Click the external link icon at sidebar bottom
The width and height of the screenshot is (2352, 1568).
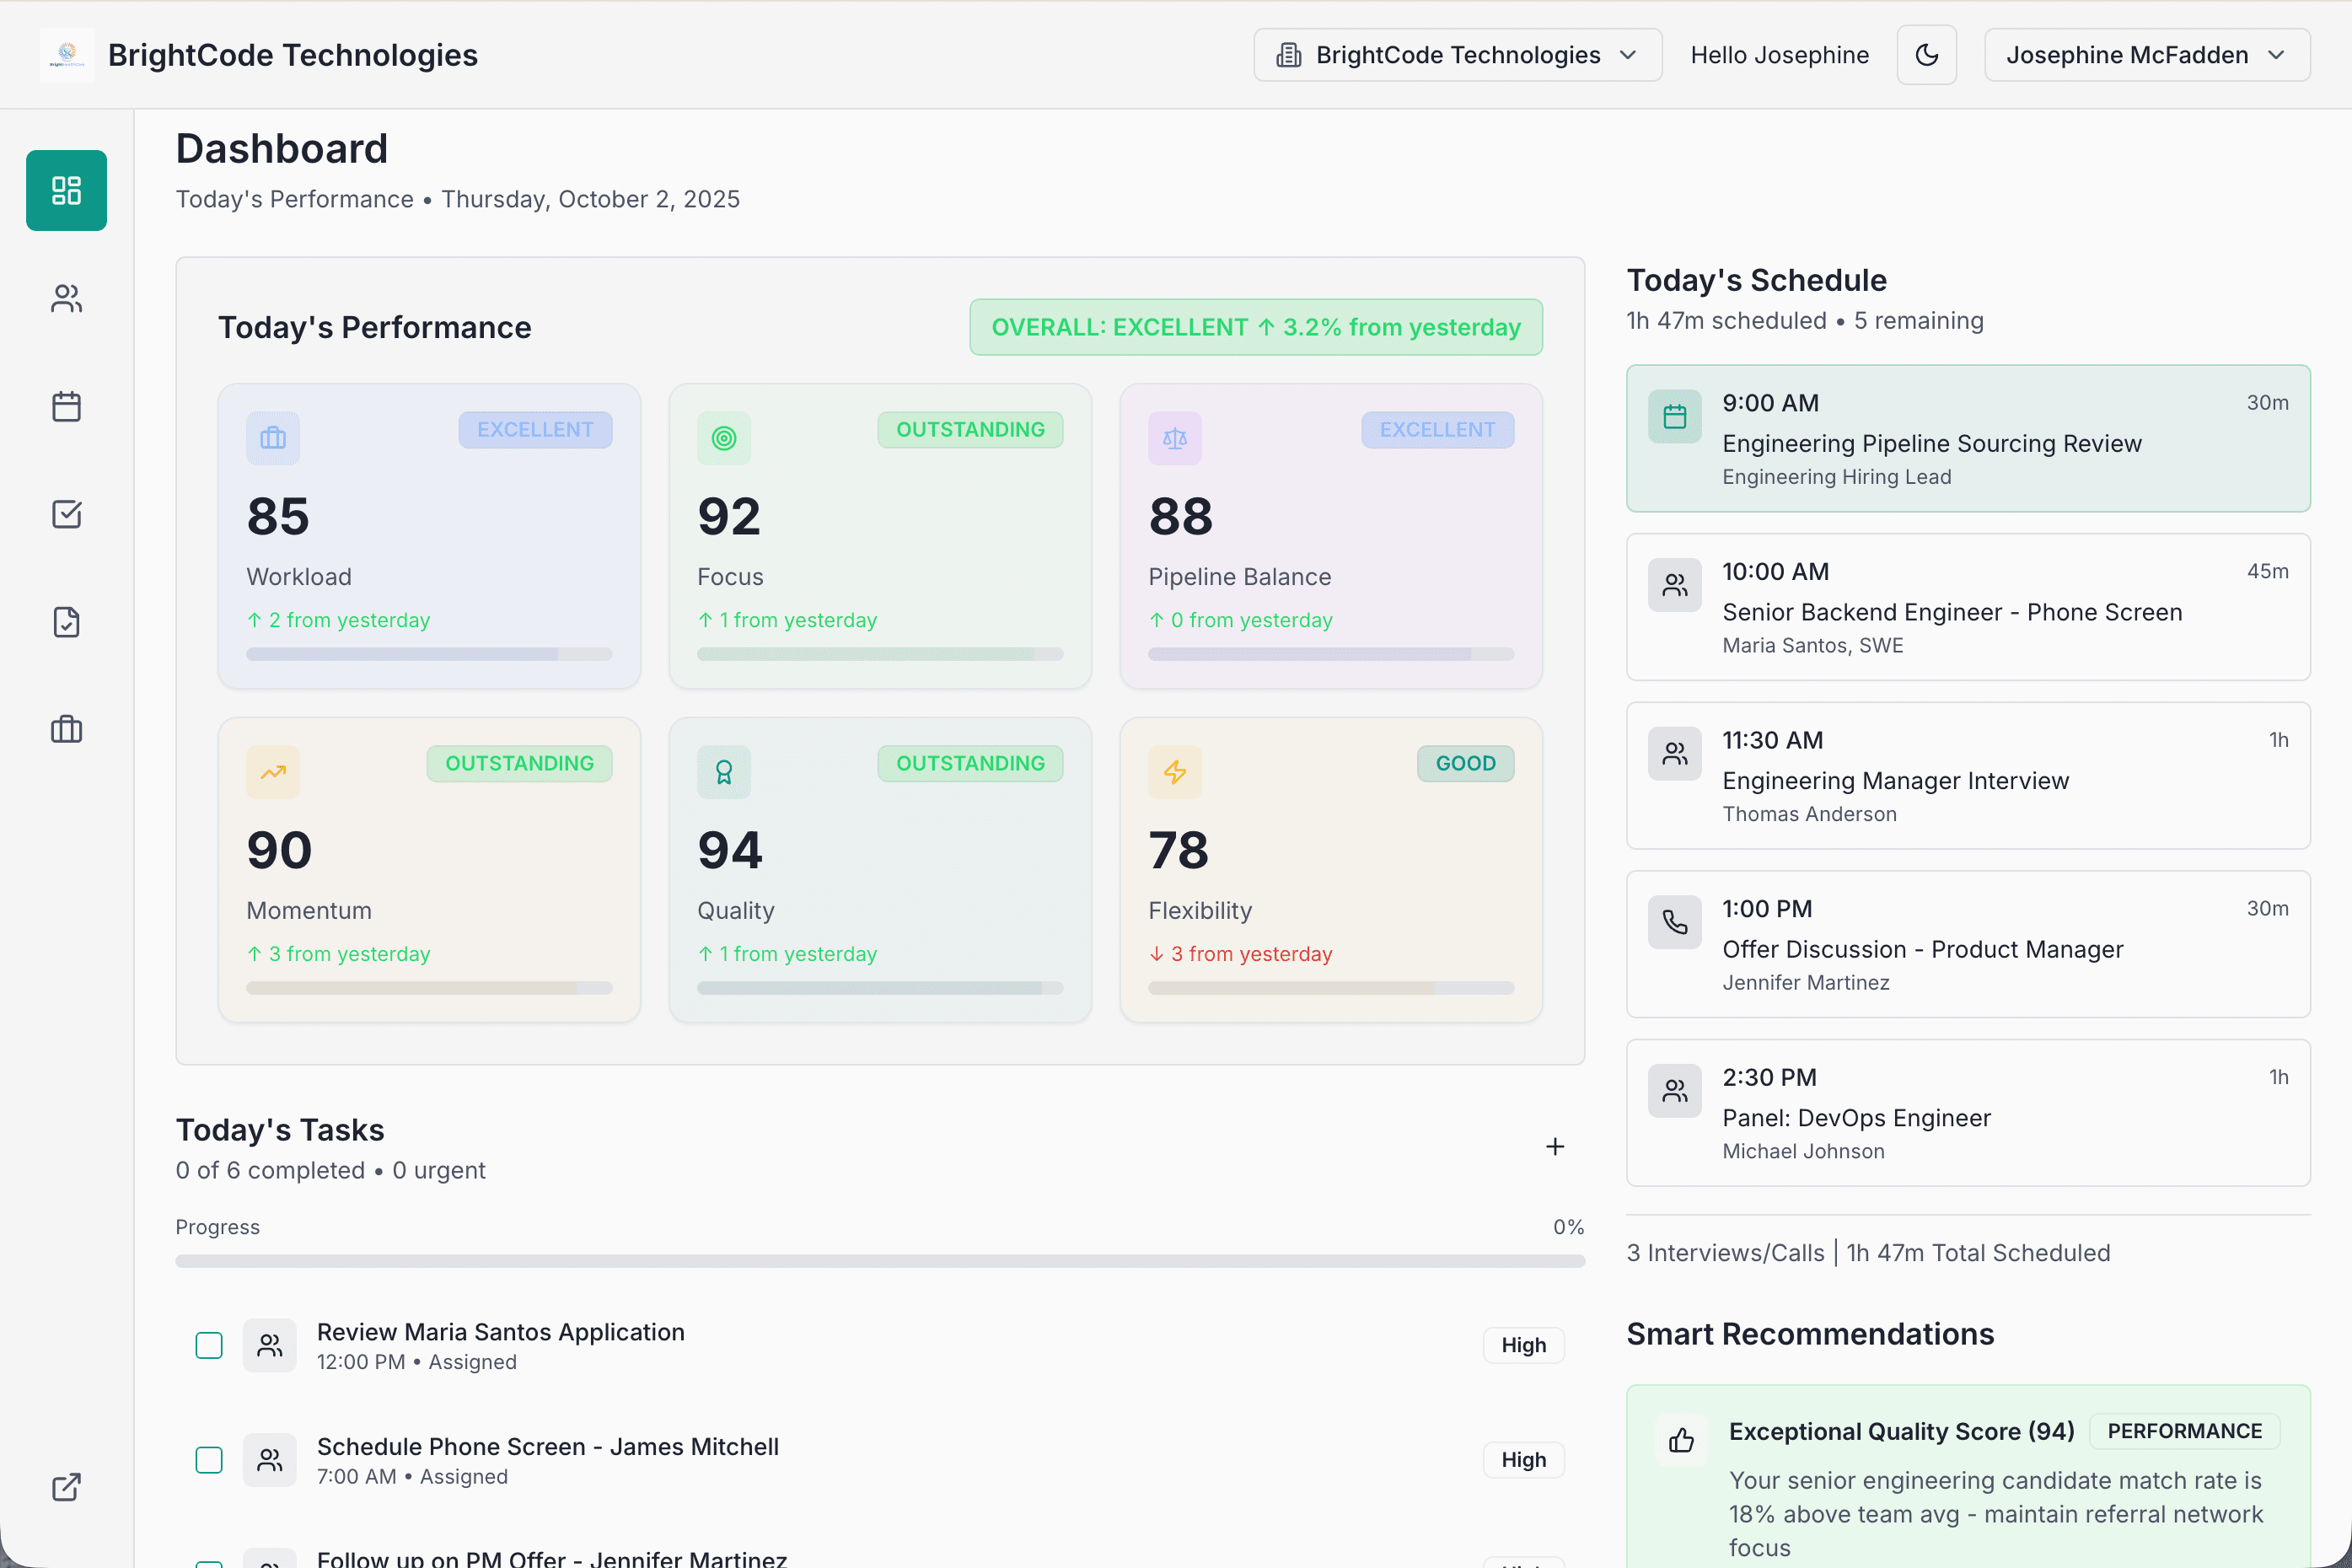tap(66, 1487)
